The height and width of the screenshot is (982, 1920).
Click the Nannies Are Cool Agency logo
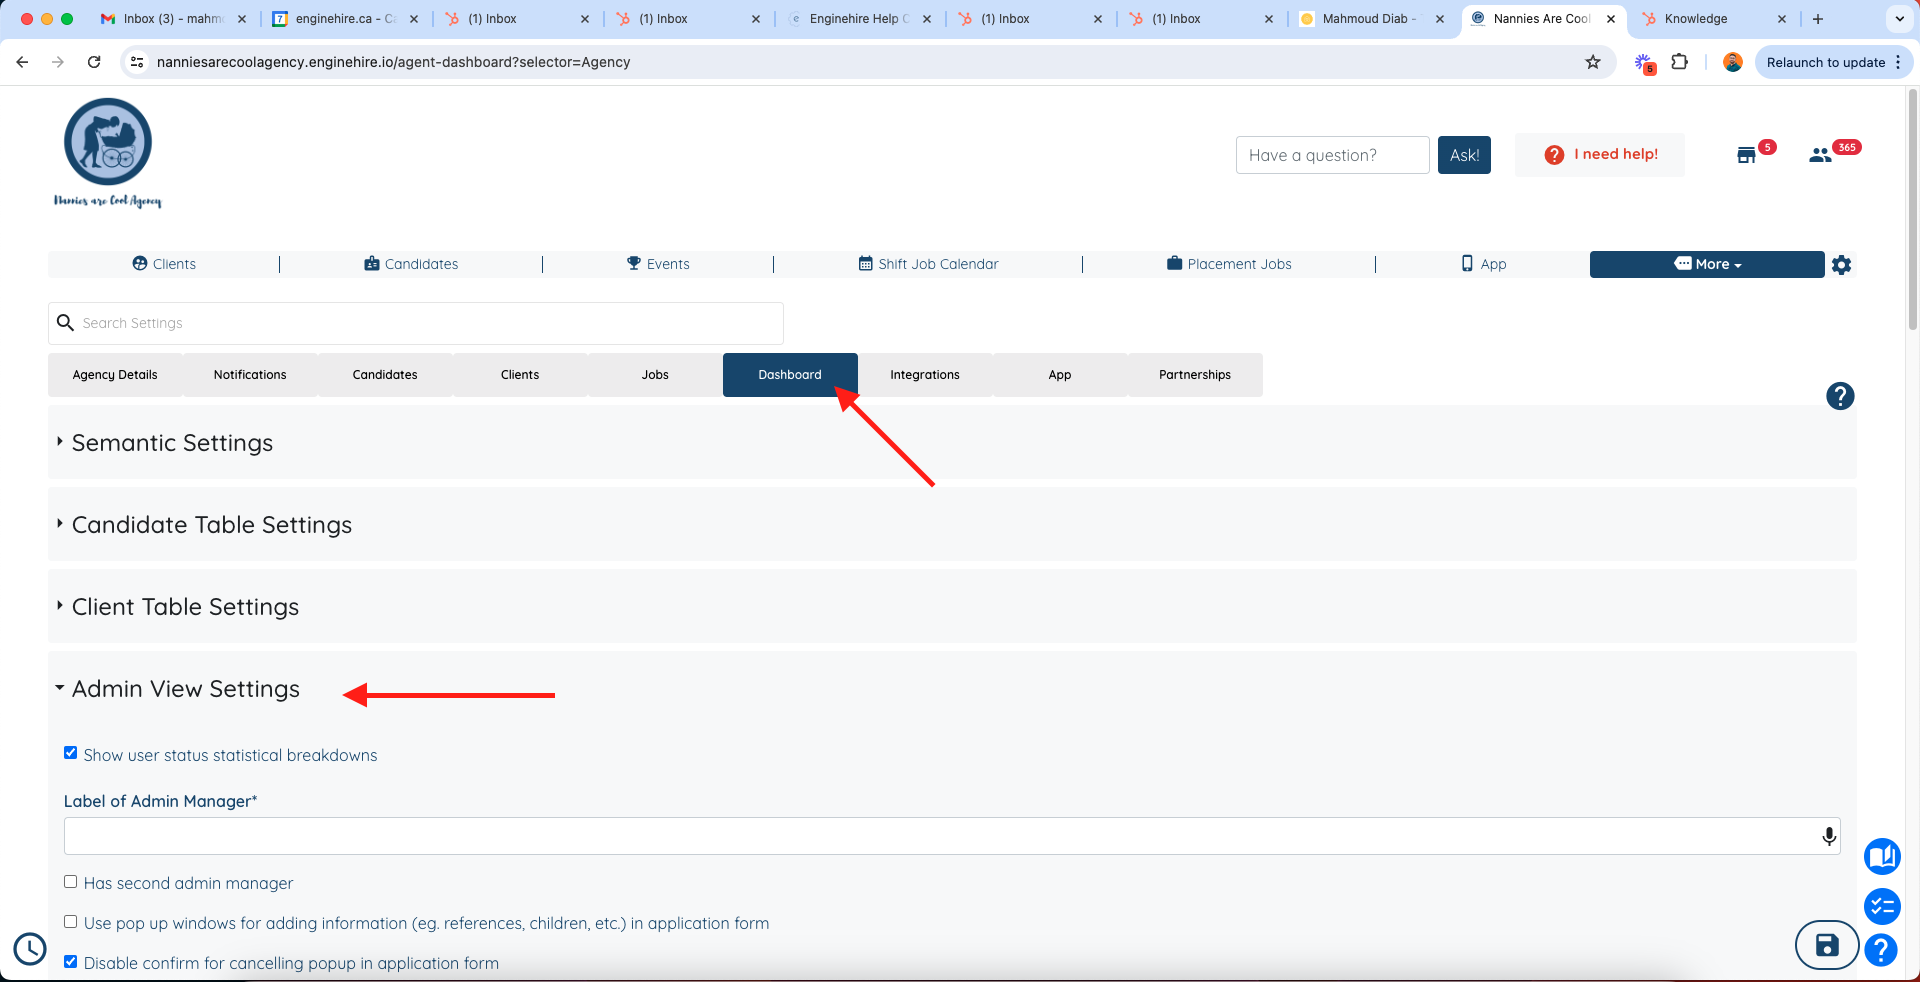point(107,153)
